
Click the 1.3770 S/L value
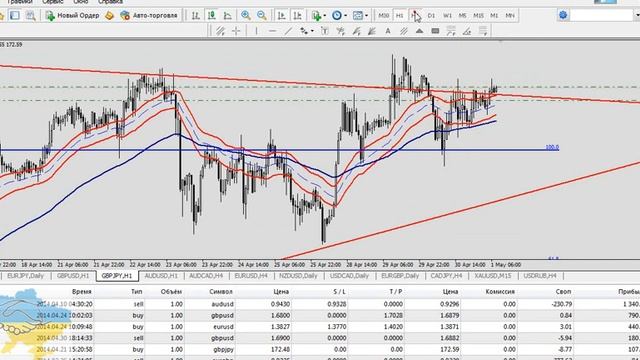click(337, 327)
